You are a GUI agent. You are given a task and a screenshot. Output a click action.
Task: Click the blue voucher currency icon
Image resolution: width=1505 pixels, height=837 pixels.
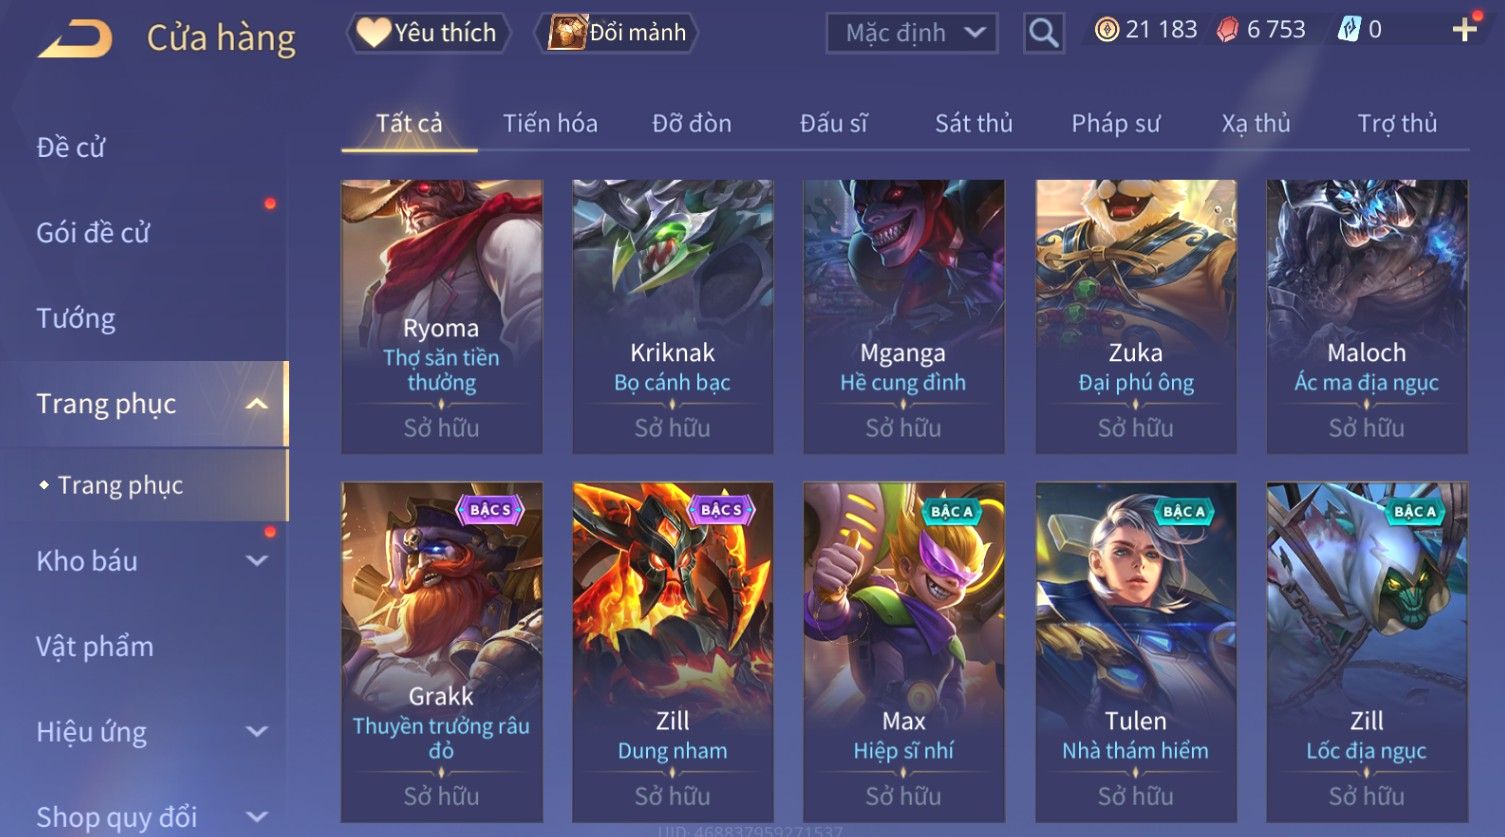pyautogui.click(x=1349, y=30)
